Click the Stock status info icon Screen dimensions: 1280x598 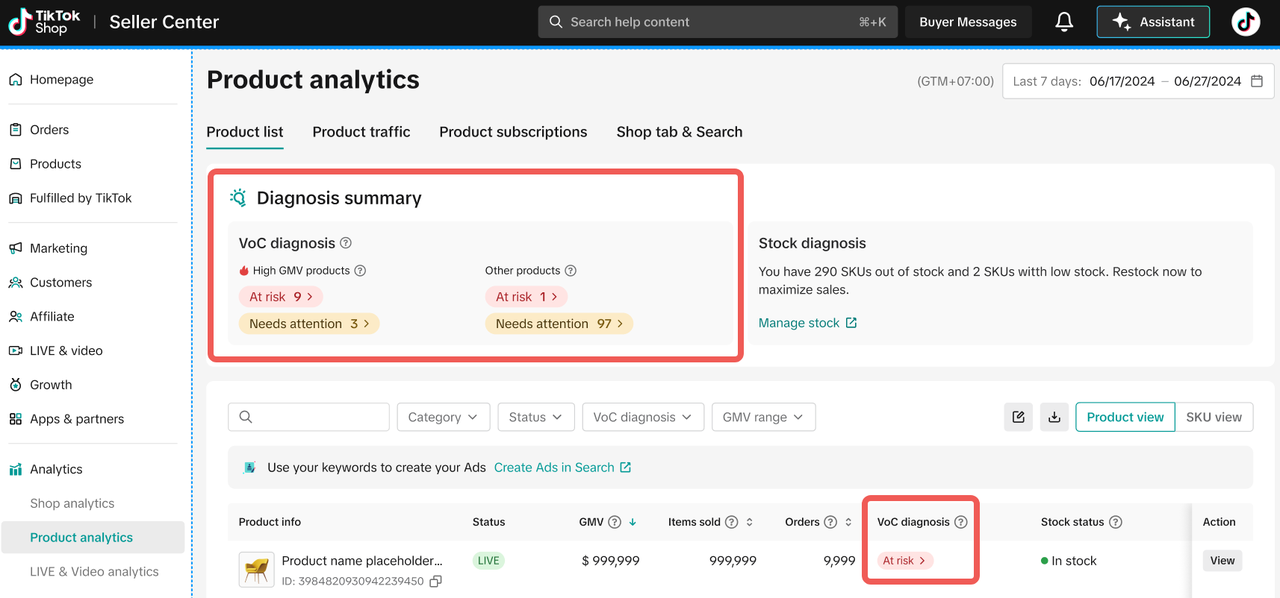(1115, 522)
